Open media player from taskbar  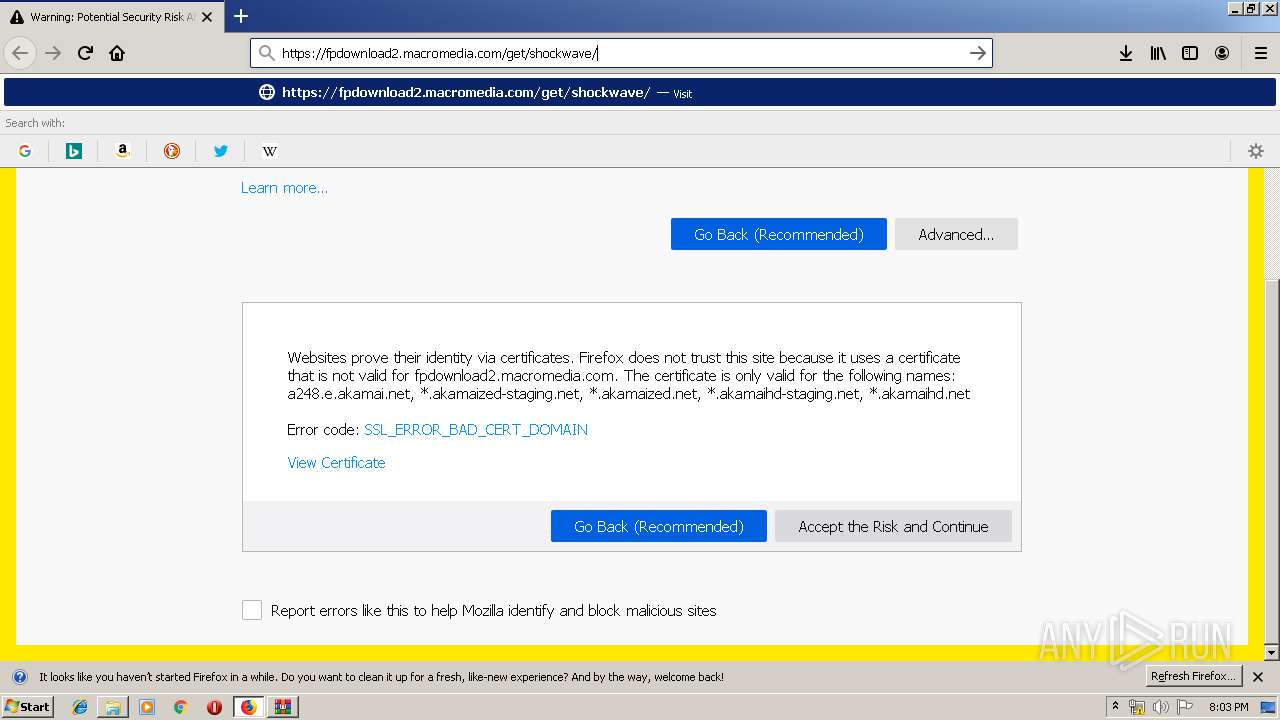[147, 707]
